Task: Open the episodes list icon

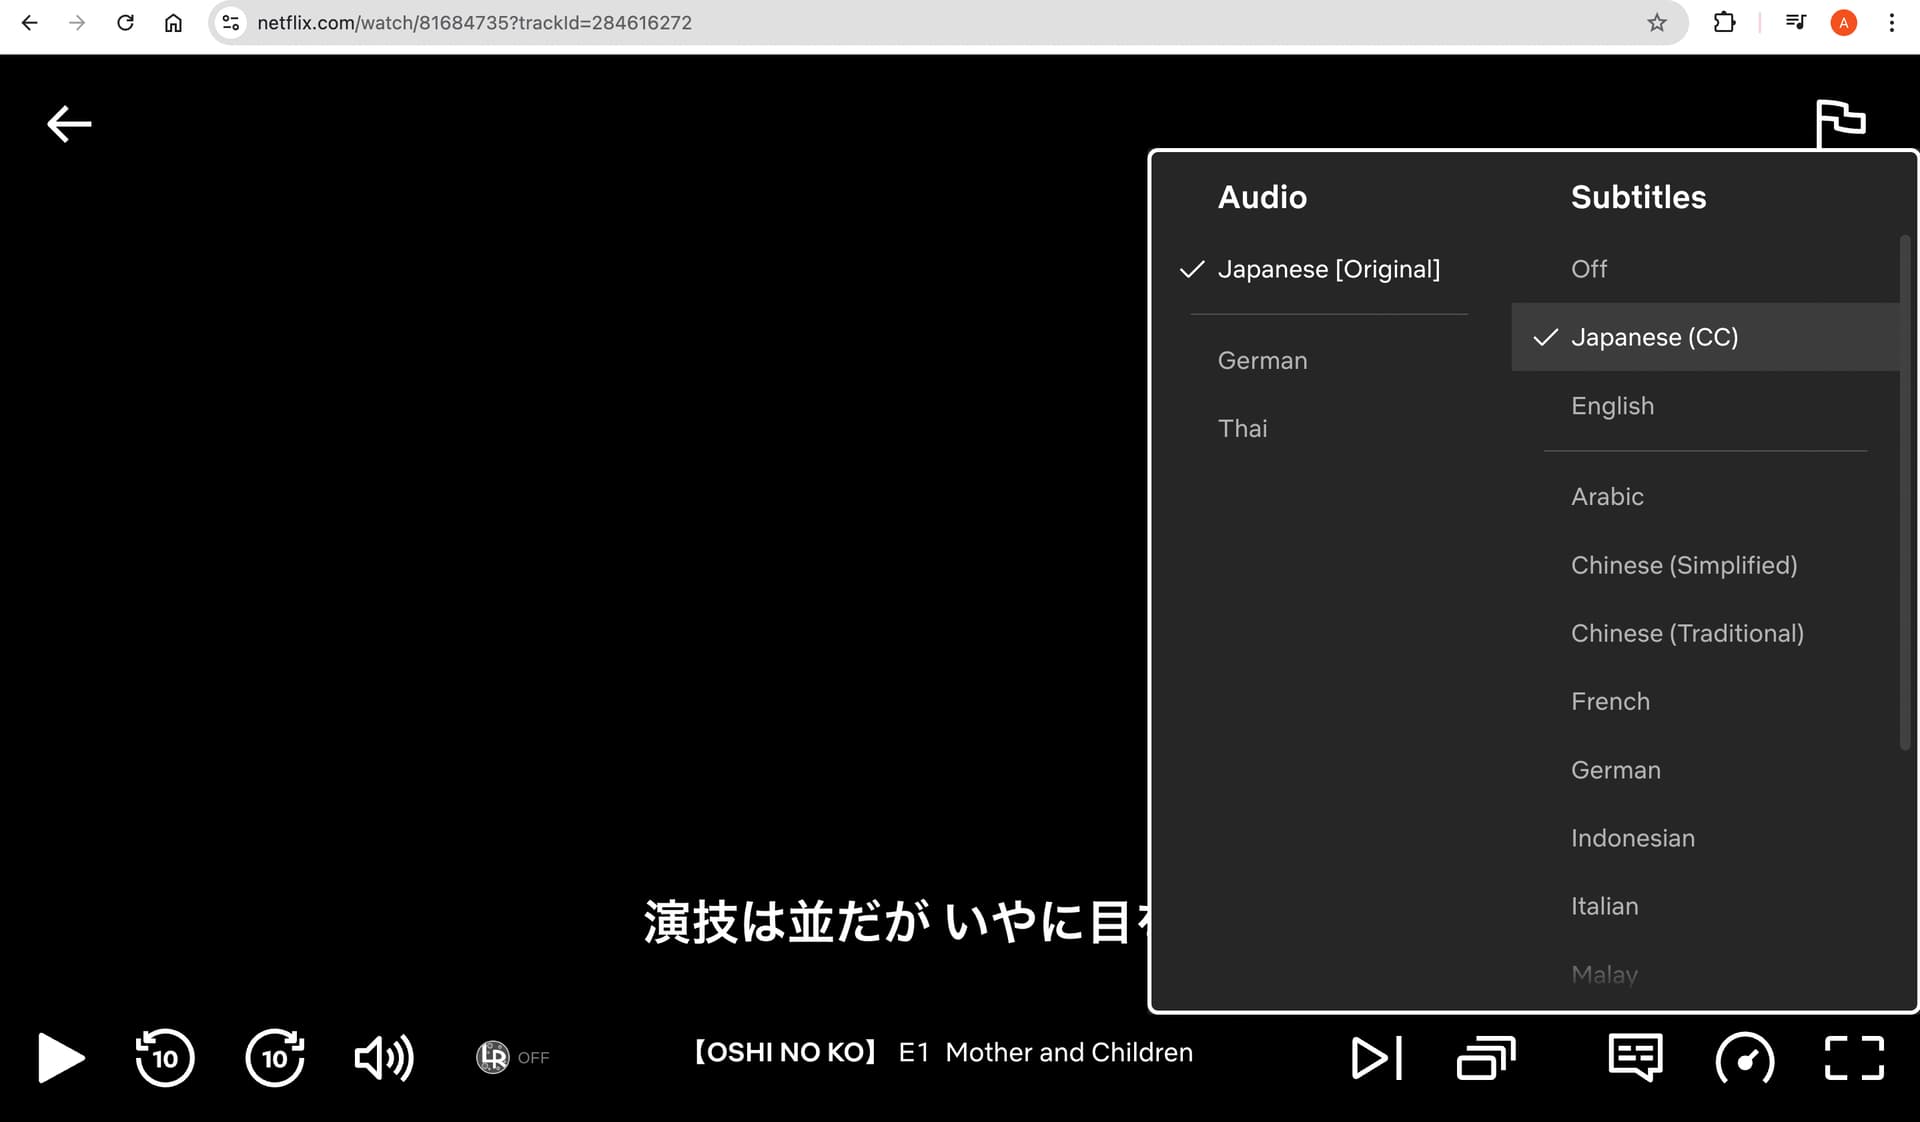Action: click(x=1486, y=1057)
